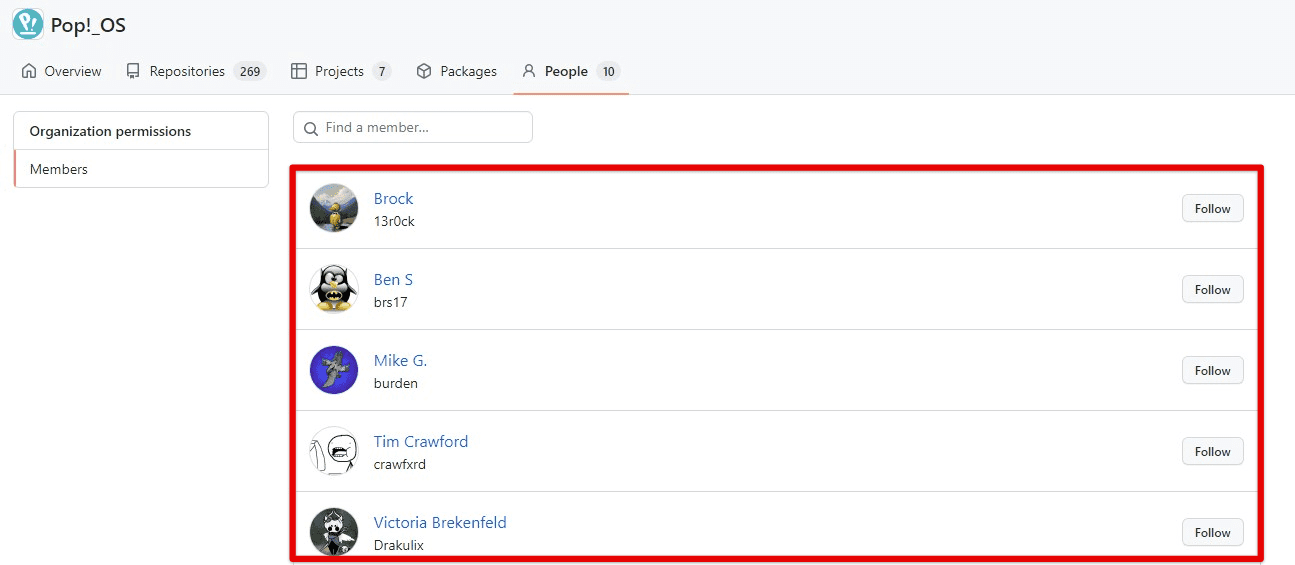Image resolution: width=1295 pixels, height=565 pixels.
Task: Click the search magnifier icon
Action: [311, 128]
